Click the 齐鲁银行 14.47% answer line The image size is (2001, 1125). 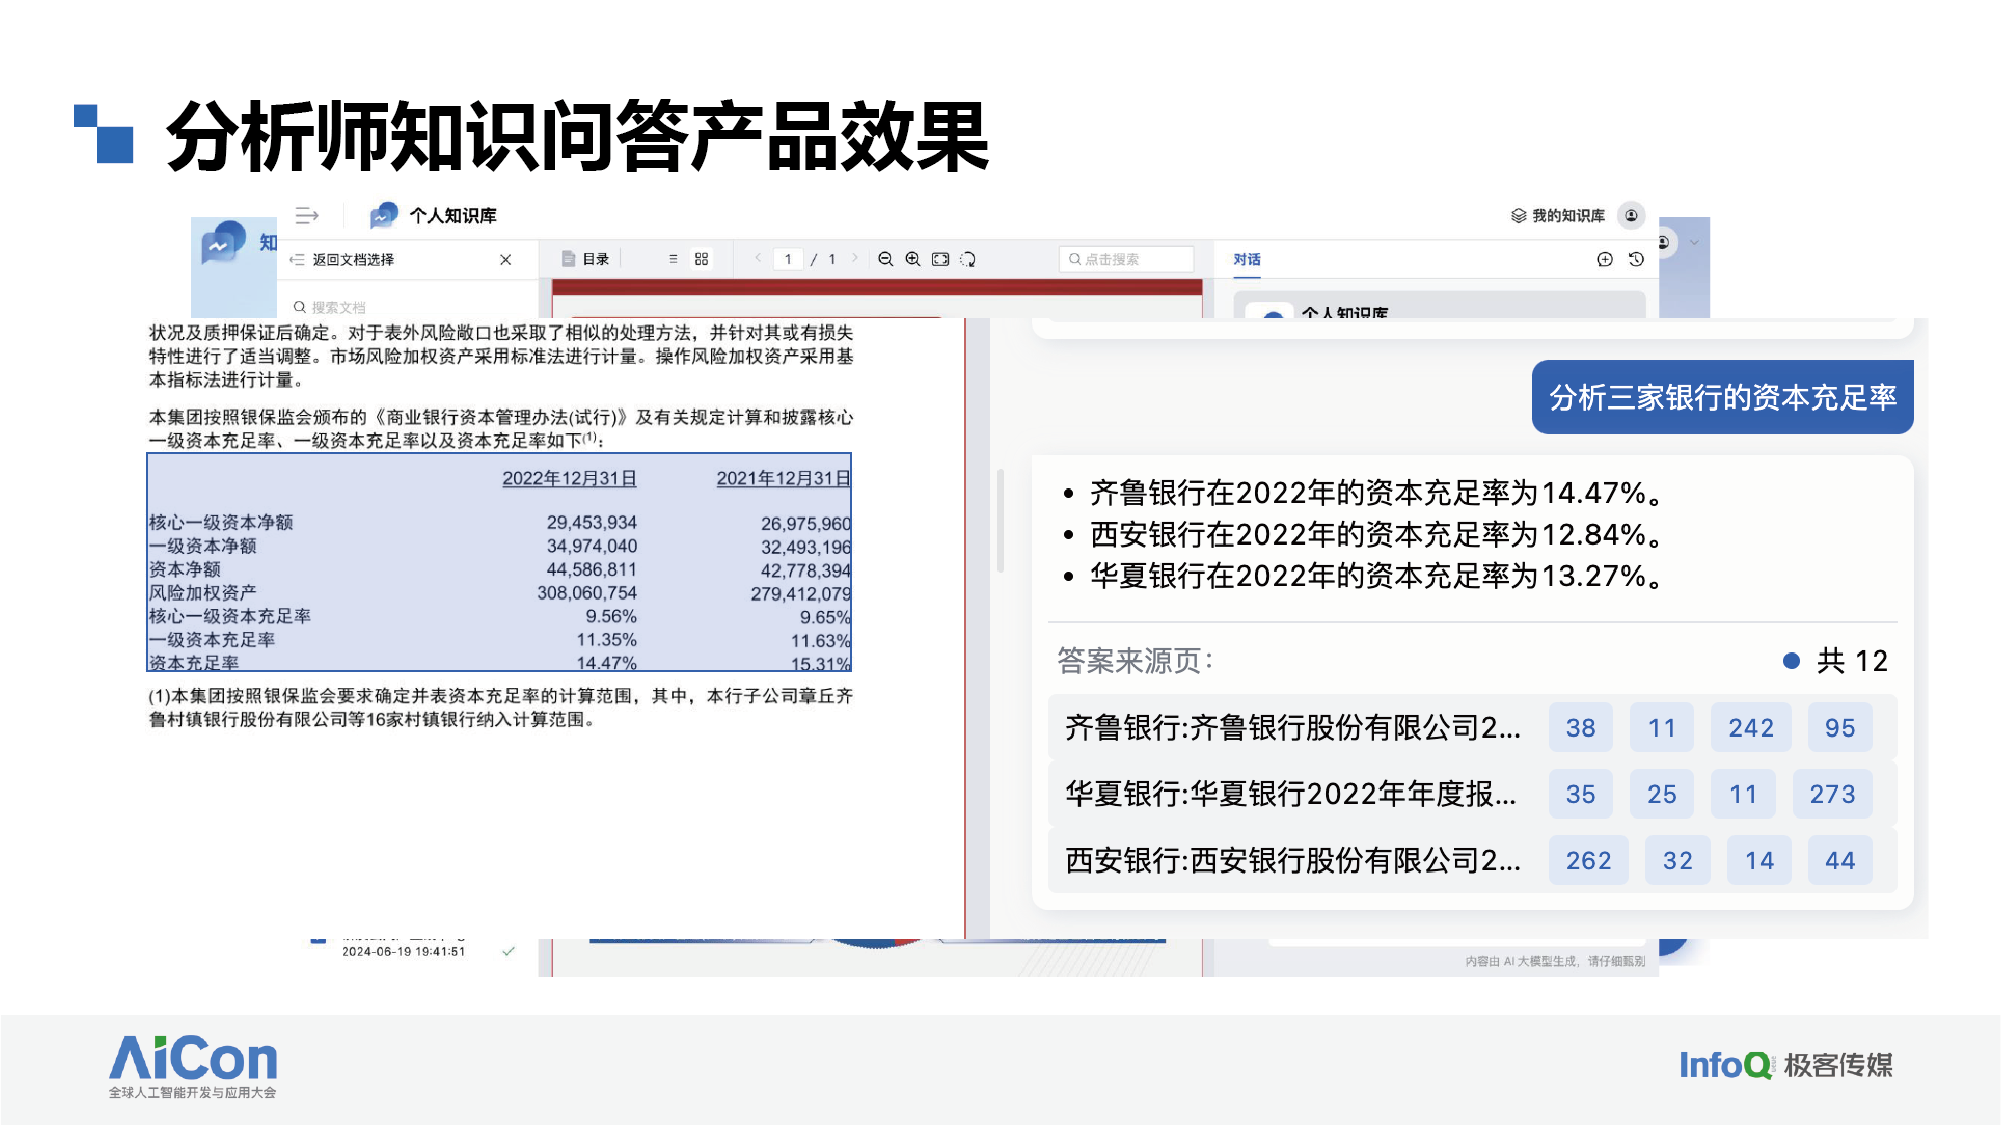(x=1377, y=493)
